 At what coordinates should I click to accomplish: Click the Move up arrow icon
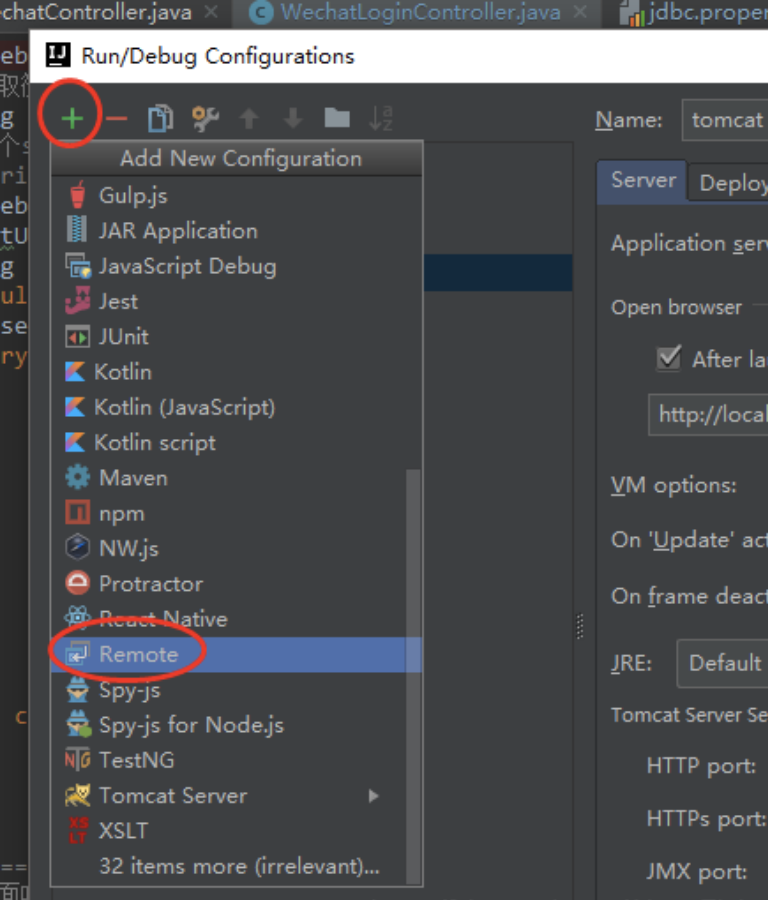pos(249,119)
